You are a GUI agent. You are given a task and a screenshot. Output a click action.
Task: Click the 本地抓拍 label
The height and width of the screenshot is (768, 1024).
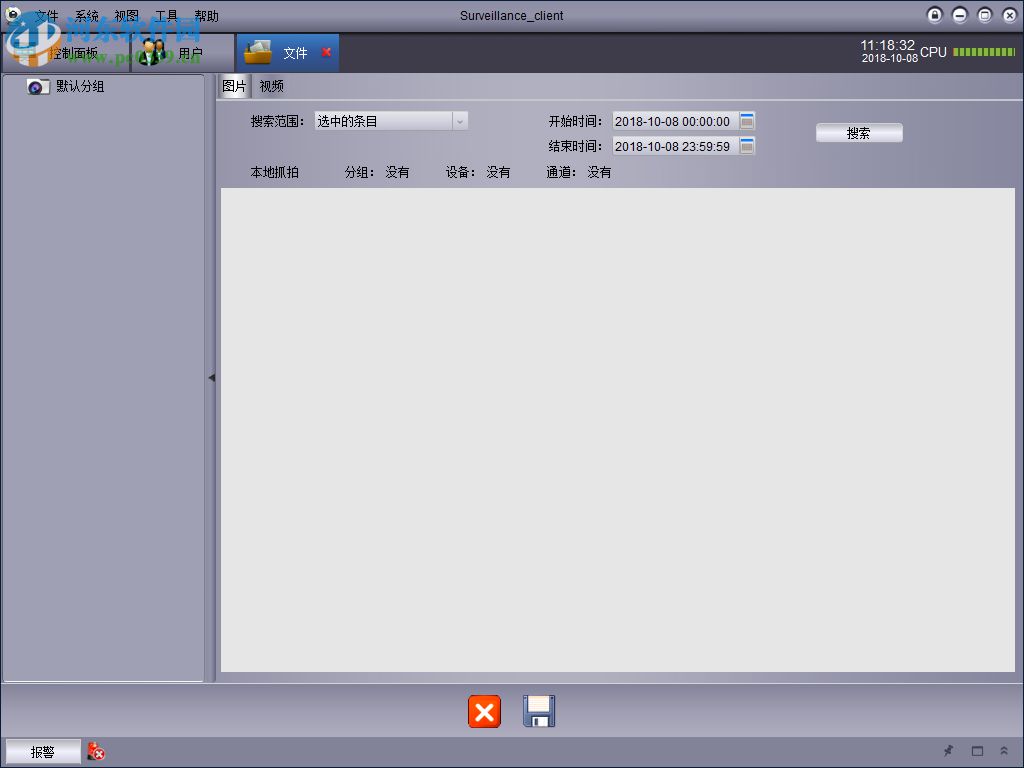tap(274, 172)
